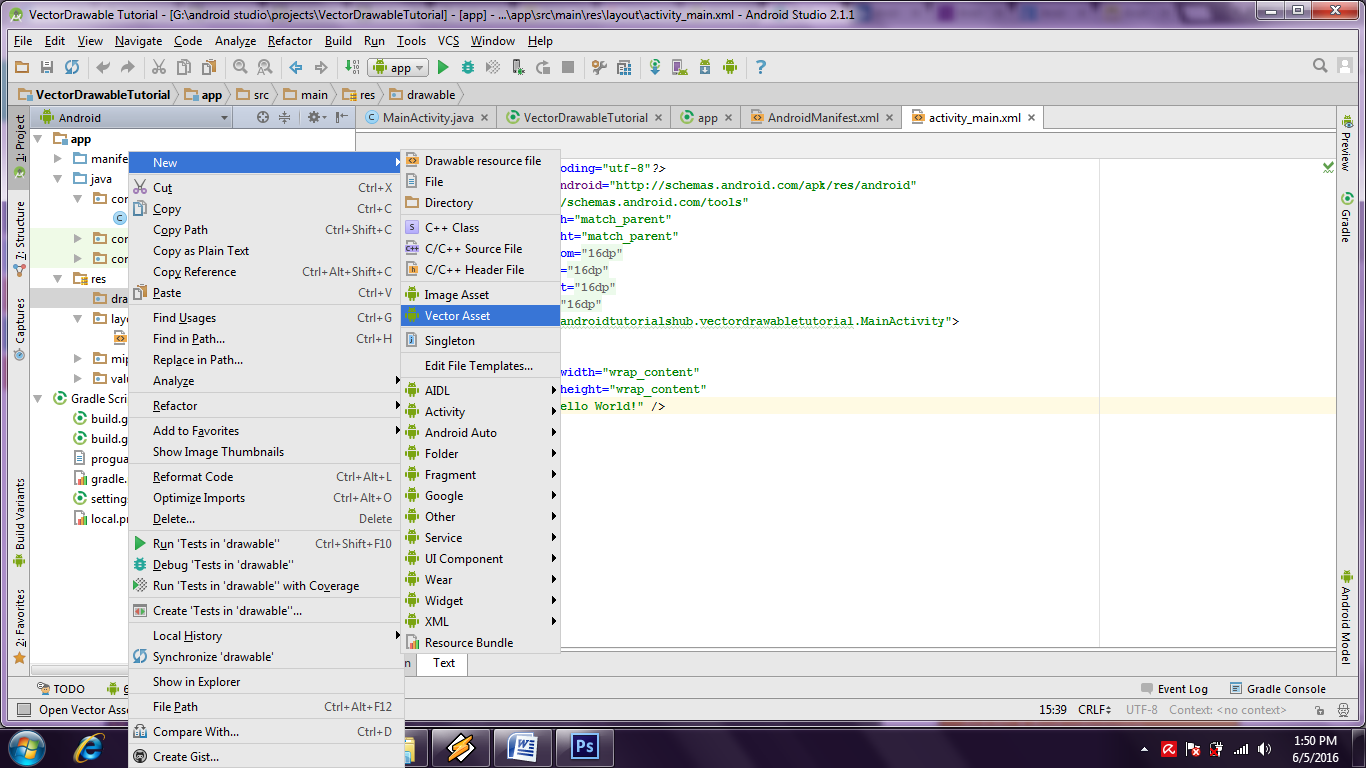
Task: Click the Cut scissors toolbar icon
Action: coord(159,67)
